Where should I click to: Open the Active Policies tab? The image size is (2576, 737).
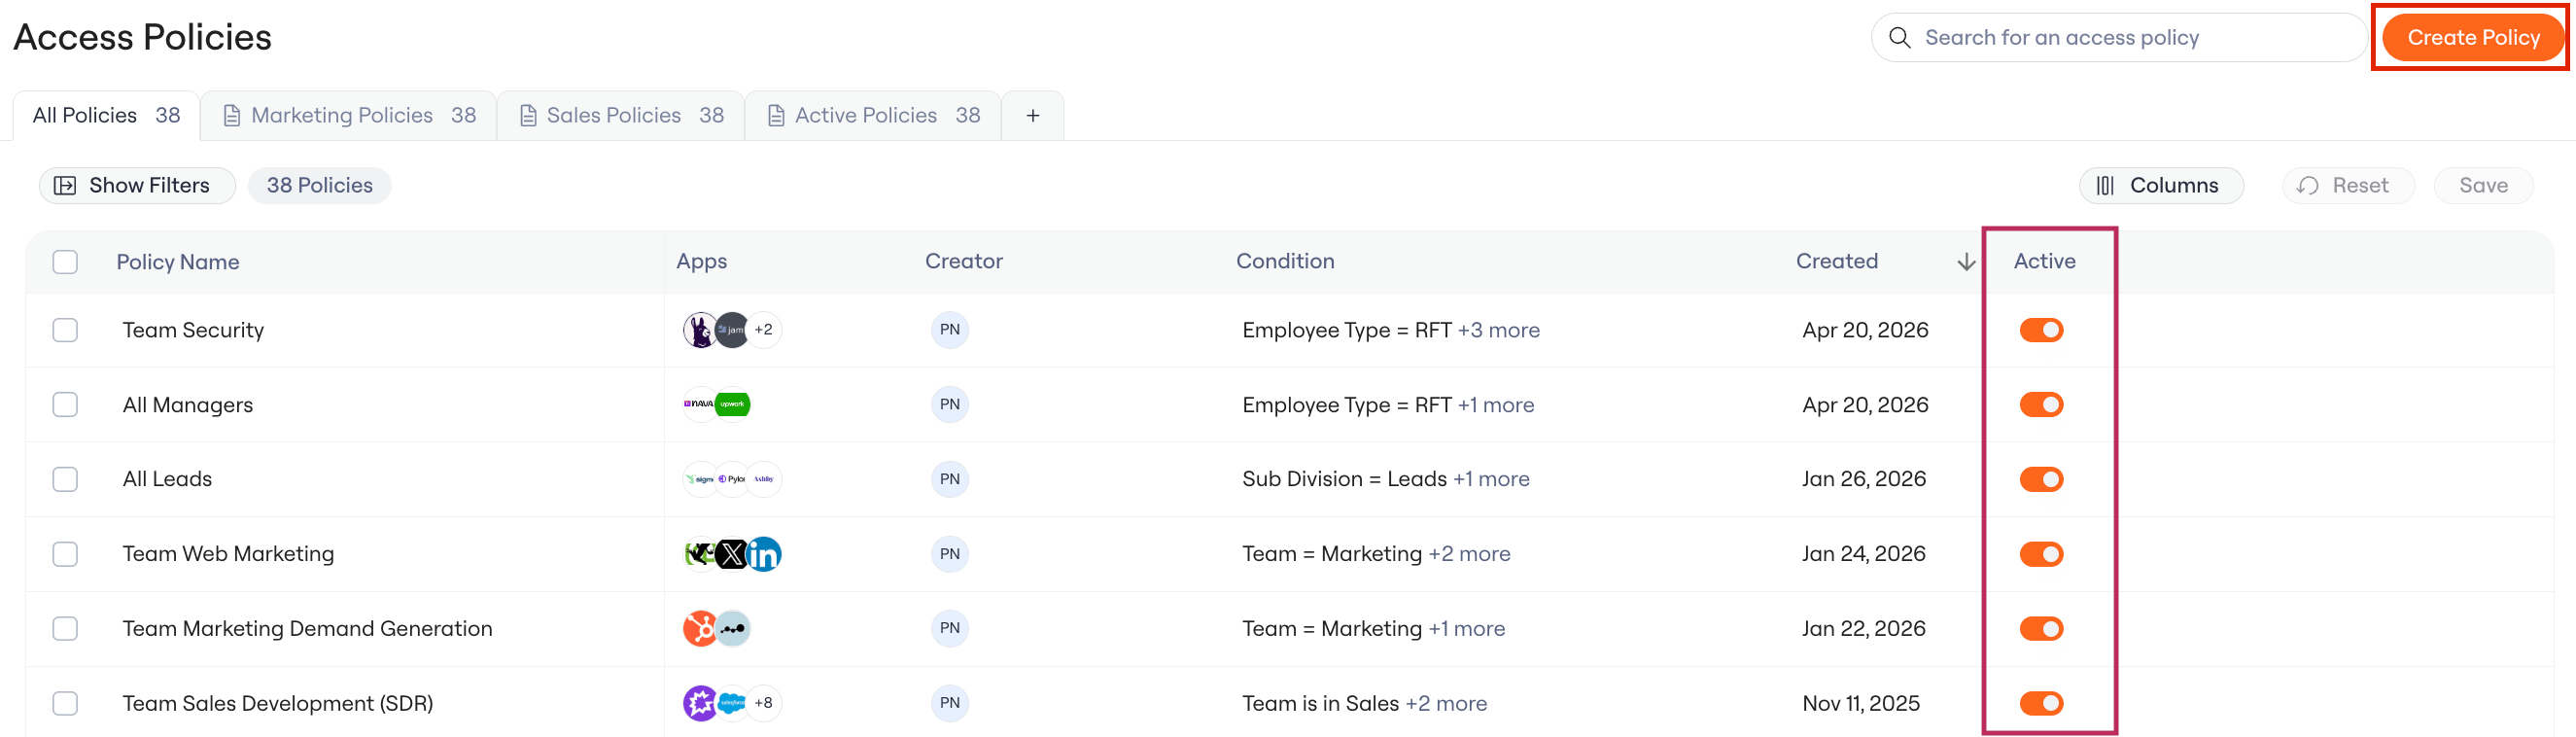point(873,116)
